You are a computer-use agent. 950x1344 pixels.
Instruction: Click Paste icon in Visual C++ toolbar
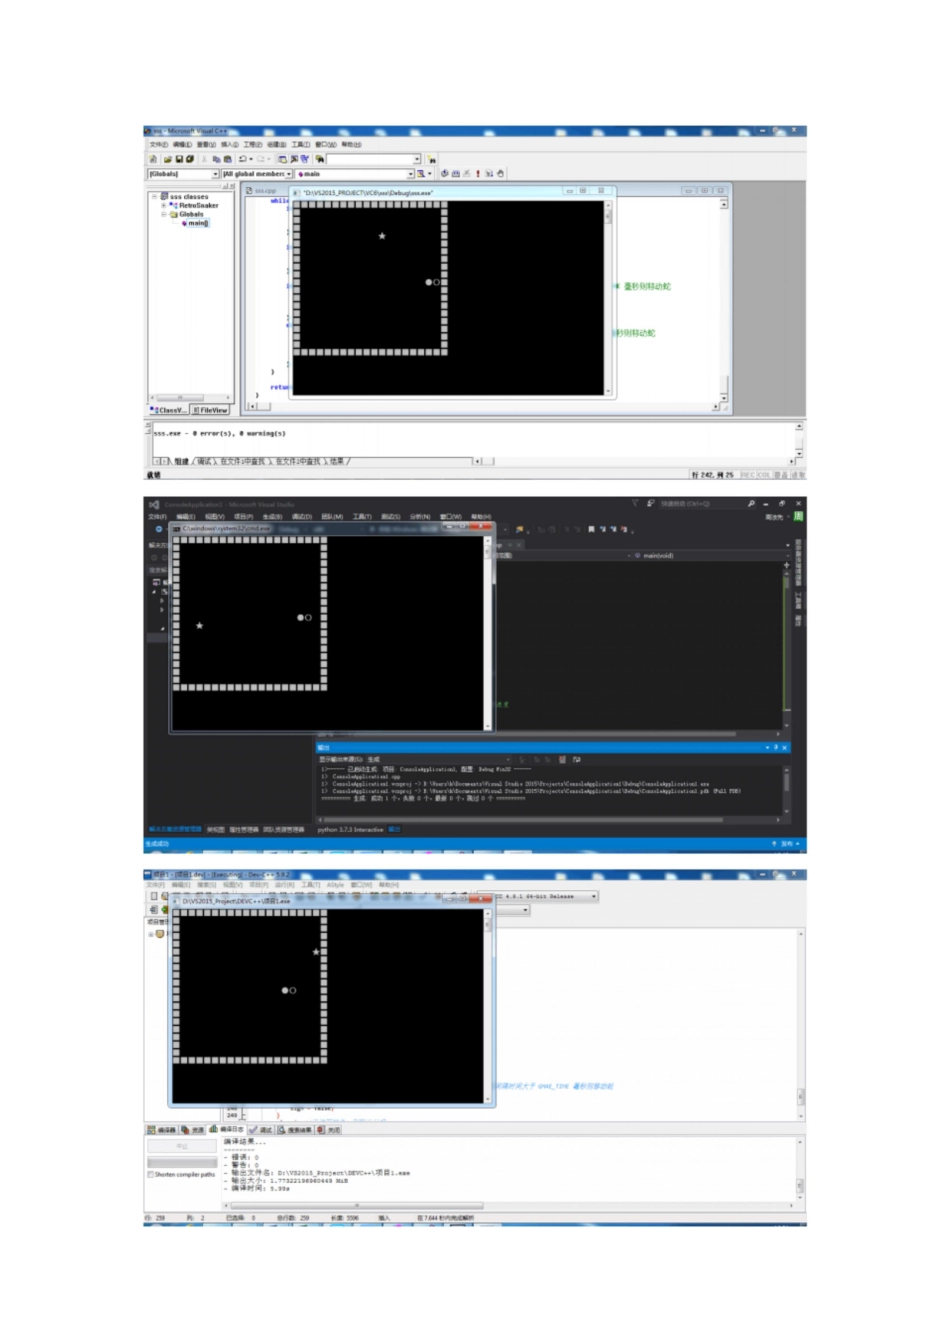[x=228, y=159]
